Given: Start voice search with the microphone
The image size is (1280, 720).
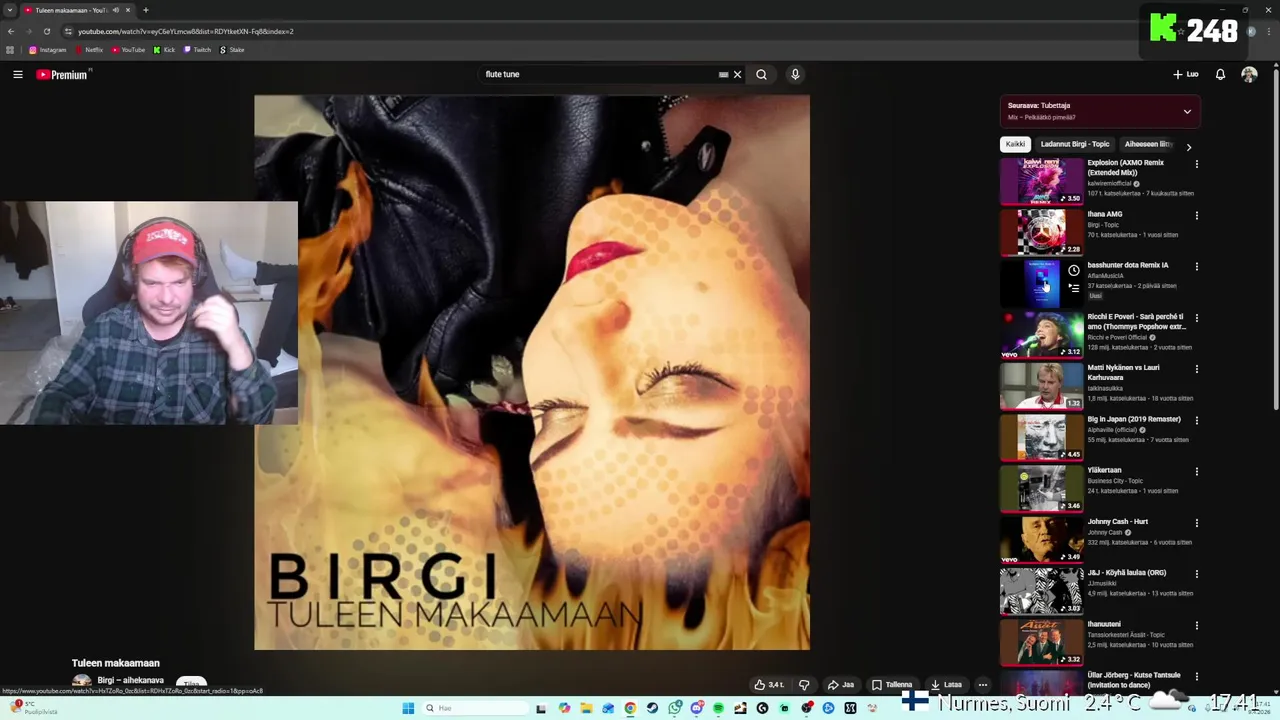Looking at the screenshot, I should (x=795, y=74).
